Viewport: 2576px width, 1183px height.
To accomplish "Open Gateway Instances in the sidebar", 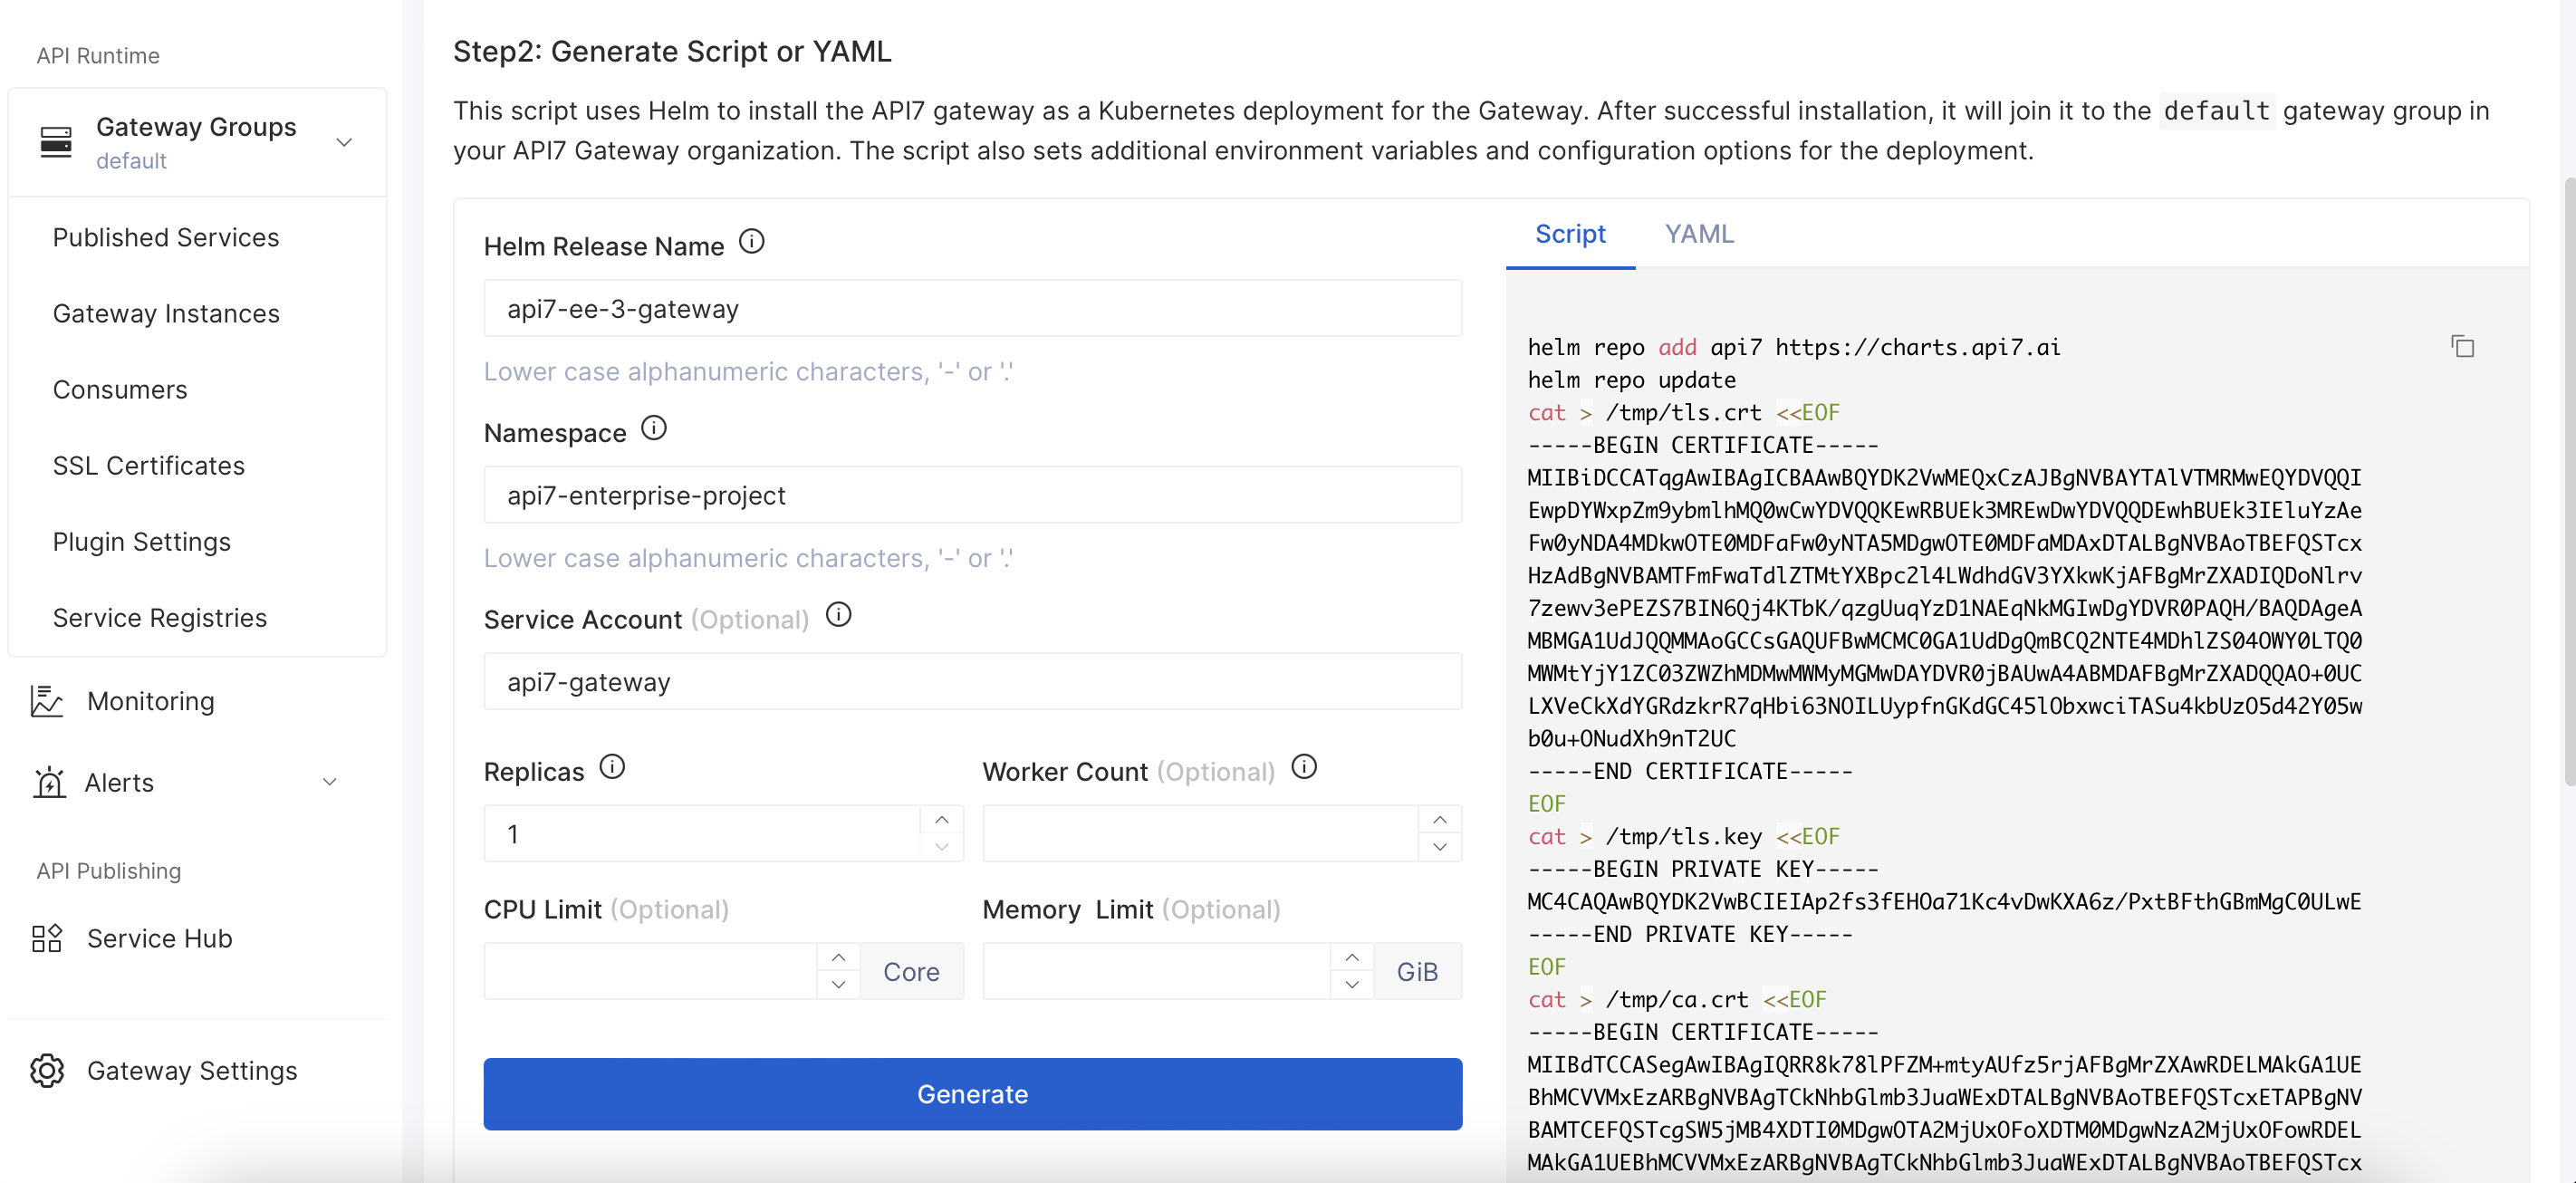I will (x=166, y=313).
